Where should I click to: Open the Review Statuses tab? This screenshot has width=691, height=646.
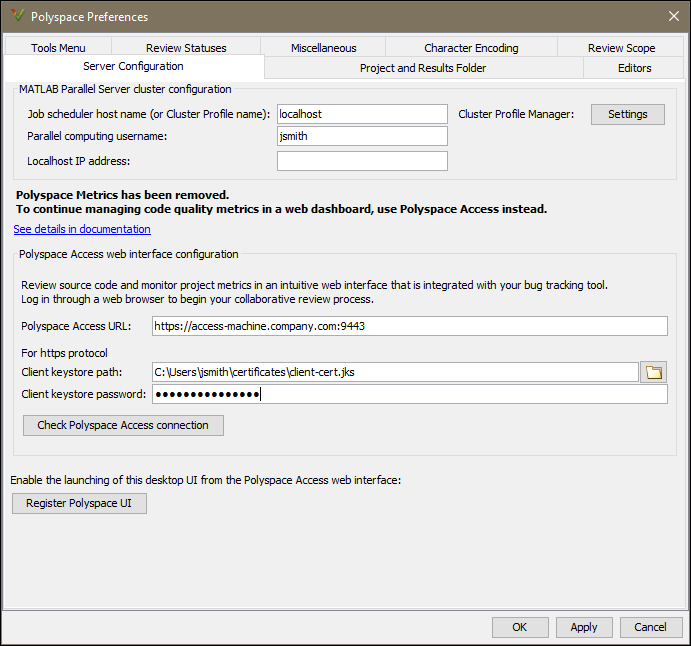[x=186, y=48]
